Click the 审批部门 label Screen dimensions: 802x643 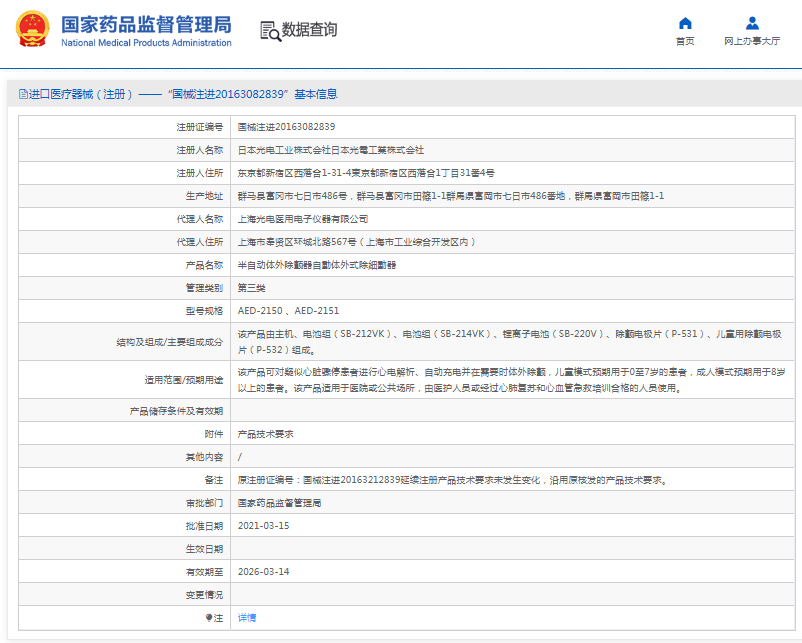point(205,503)
